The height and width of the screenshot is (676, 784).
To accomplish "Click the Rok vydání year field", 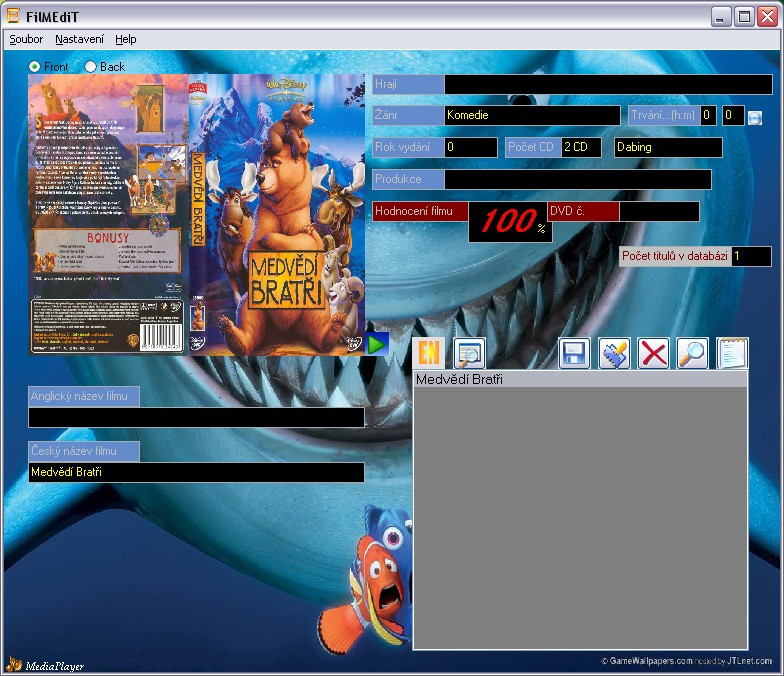I will pyautogui.click(x=470, y=148).
